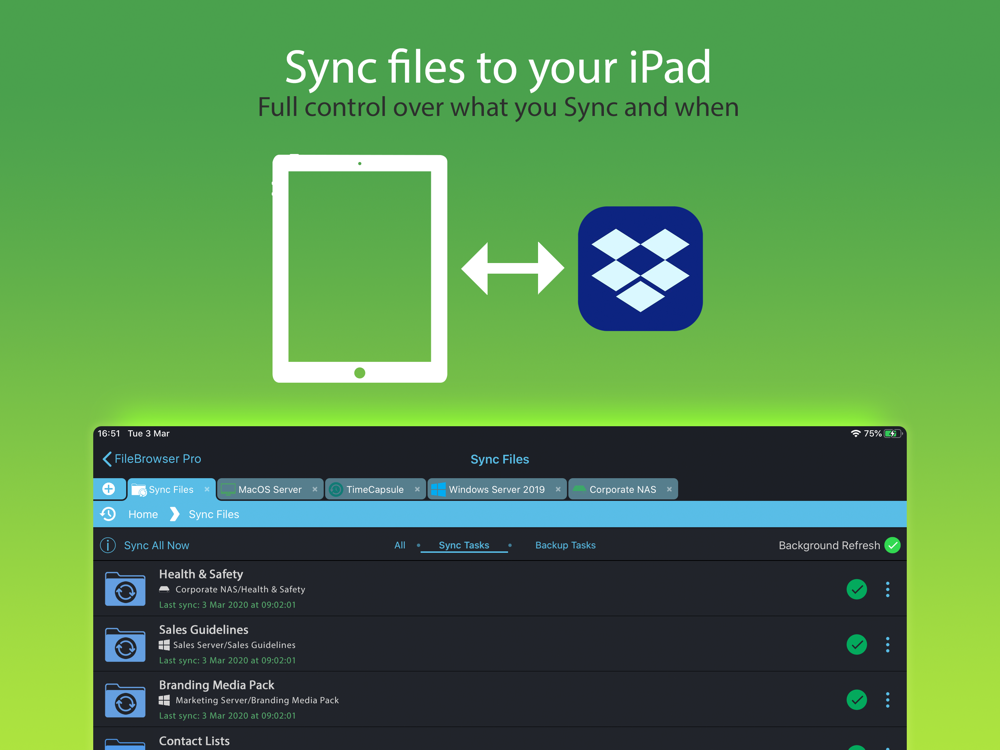The height and width of the screenshot is (750, 1000).
Task: Select the Sync Tasks filter
Action: [464, 545]
